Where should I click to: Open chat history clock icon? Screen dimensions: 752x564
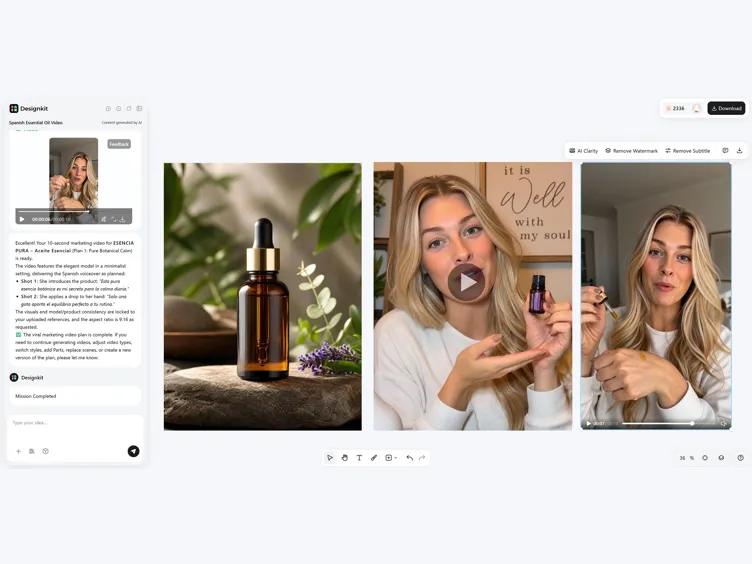pyautogui.click(x=118, y=109)
